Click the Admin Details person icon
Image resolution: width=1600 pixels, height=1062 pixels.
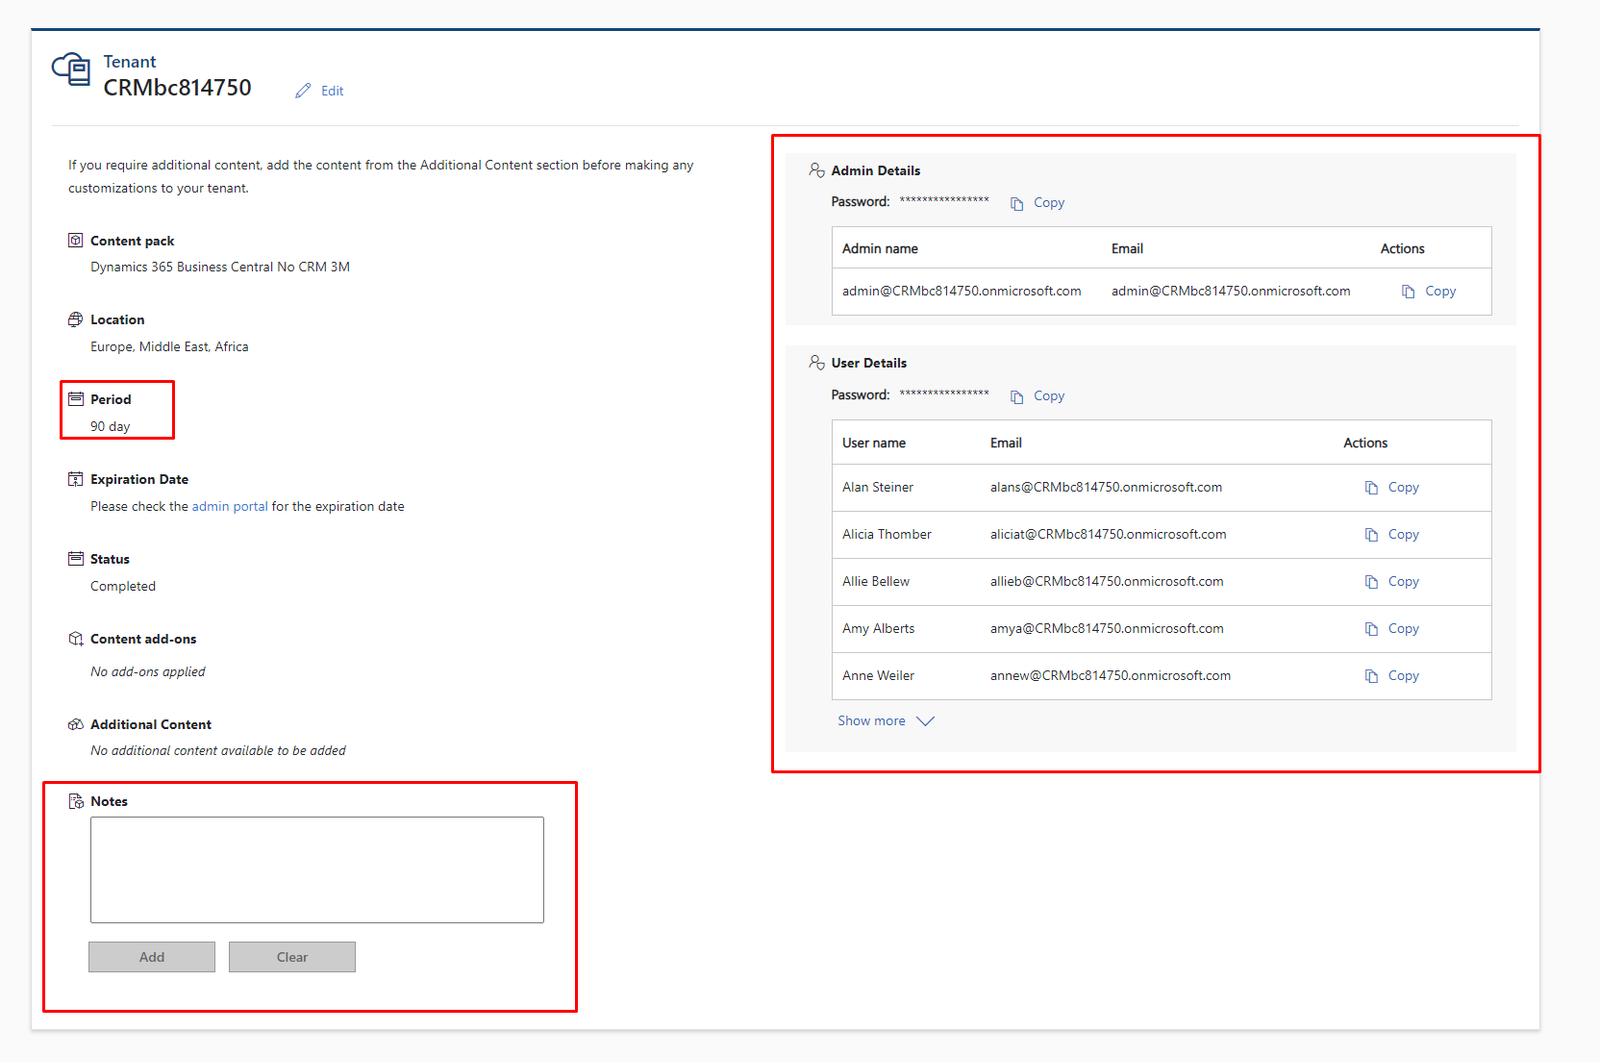[817, 170]
